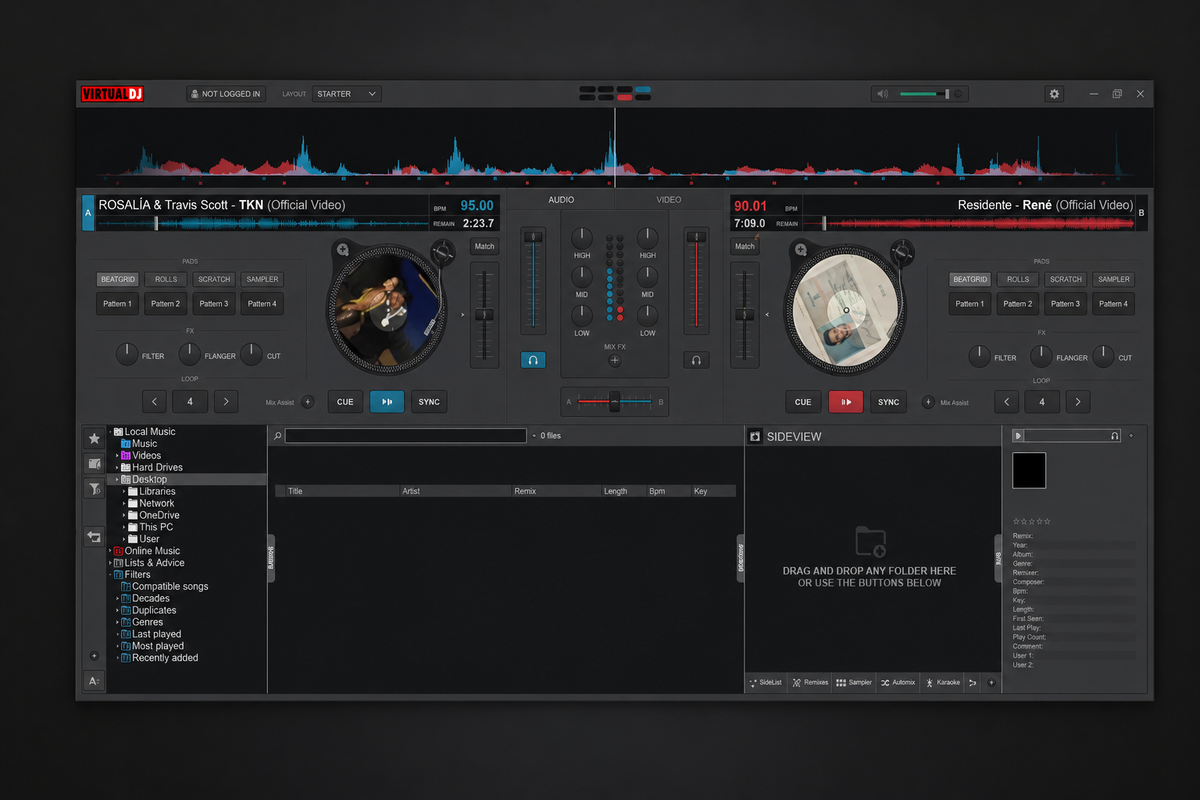Click Mix Assist plus icon on deck B

pyautogui.click(x=928, y=402)
